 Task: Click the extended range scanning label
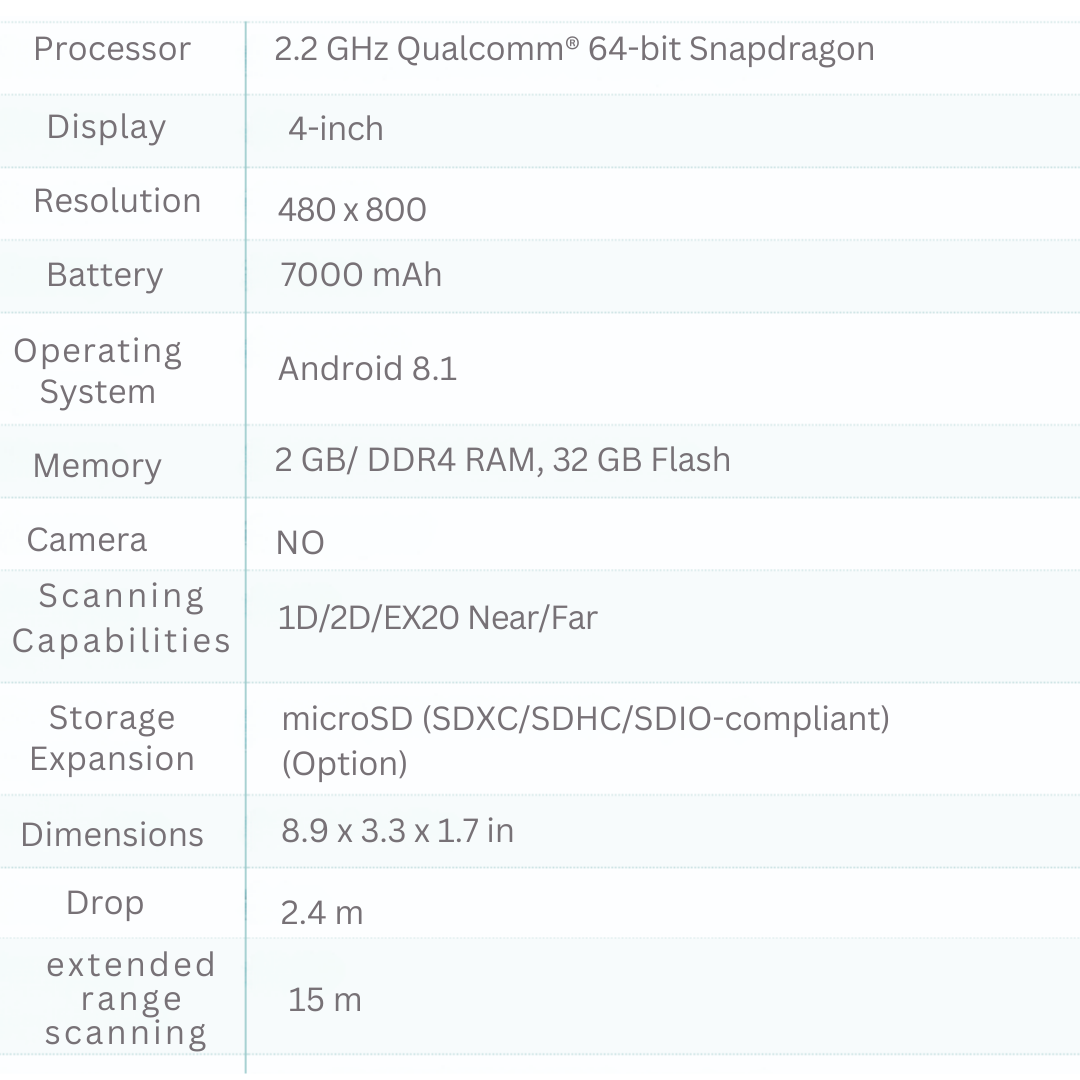click(x=130, y=999)
